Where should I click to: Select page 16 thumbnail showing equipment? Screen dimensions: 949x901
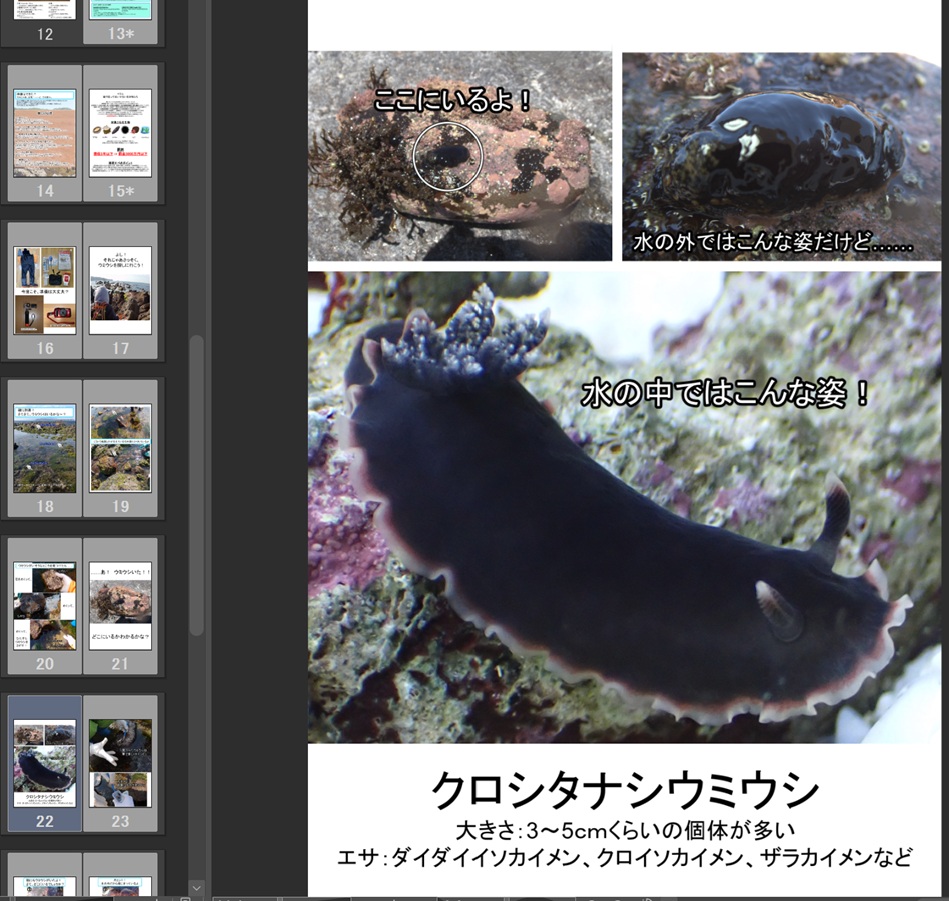(45, 290)
